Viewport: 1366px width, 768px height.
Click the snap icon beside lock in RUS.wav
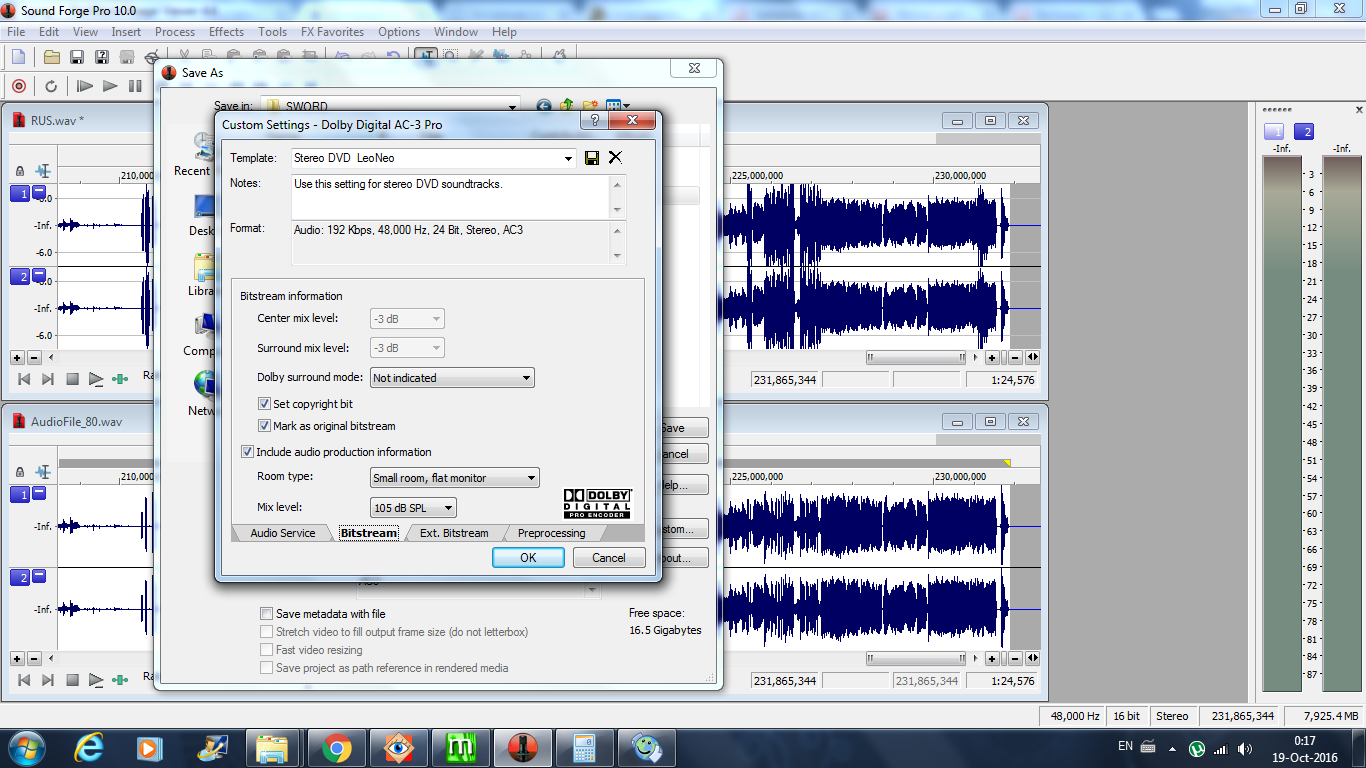pos(43,172)
